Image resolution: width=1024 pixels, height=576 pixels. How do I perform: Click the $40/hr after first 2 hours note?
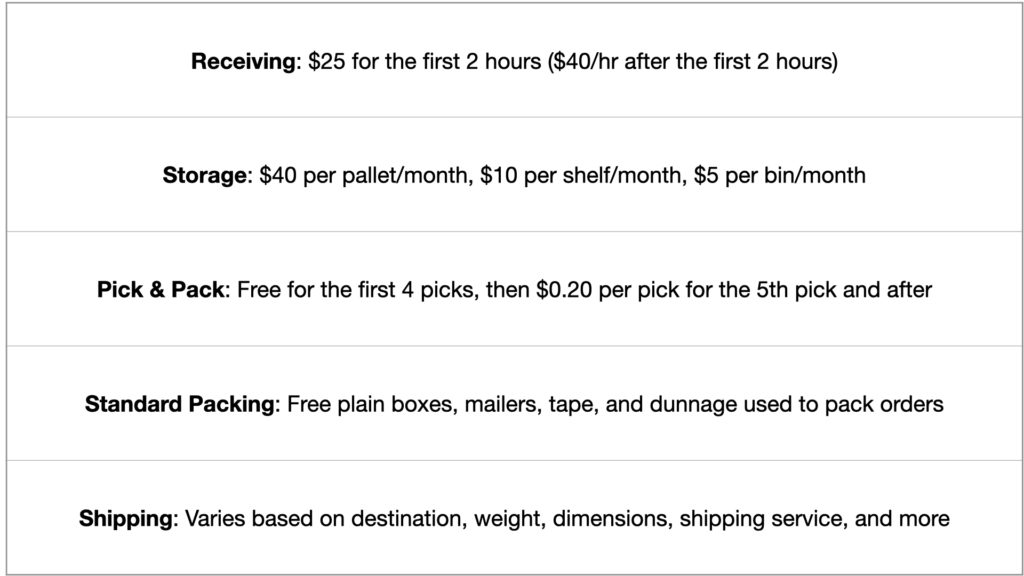[x=693, y=61]
